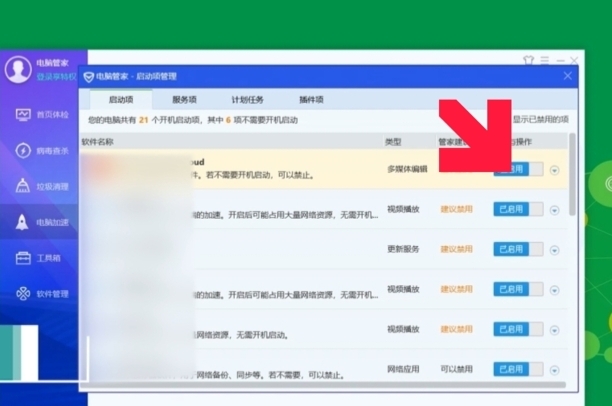Click the 登录享特权 login link
The image size is (612, 406).
click(x=56, y=77)
